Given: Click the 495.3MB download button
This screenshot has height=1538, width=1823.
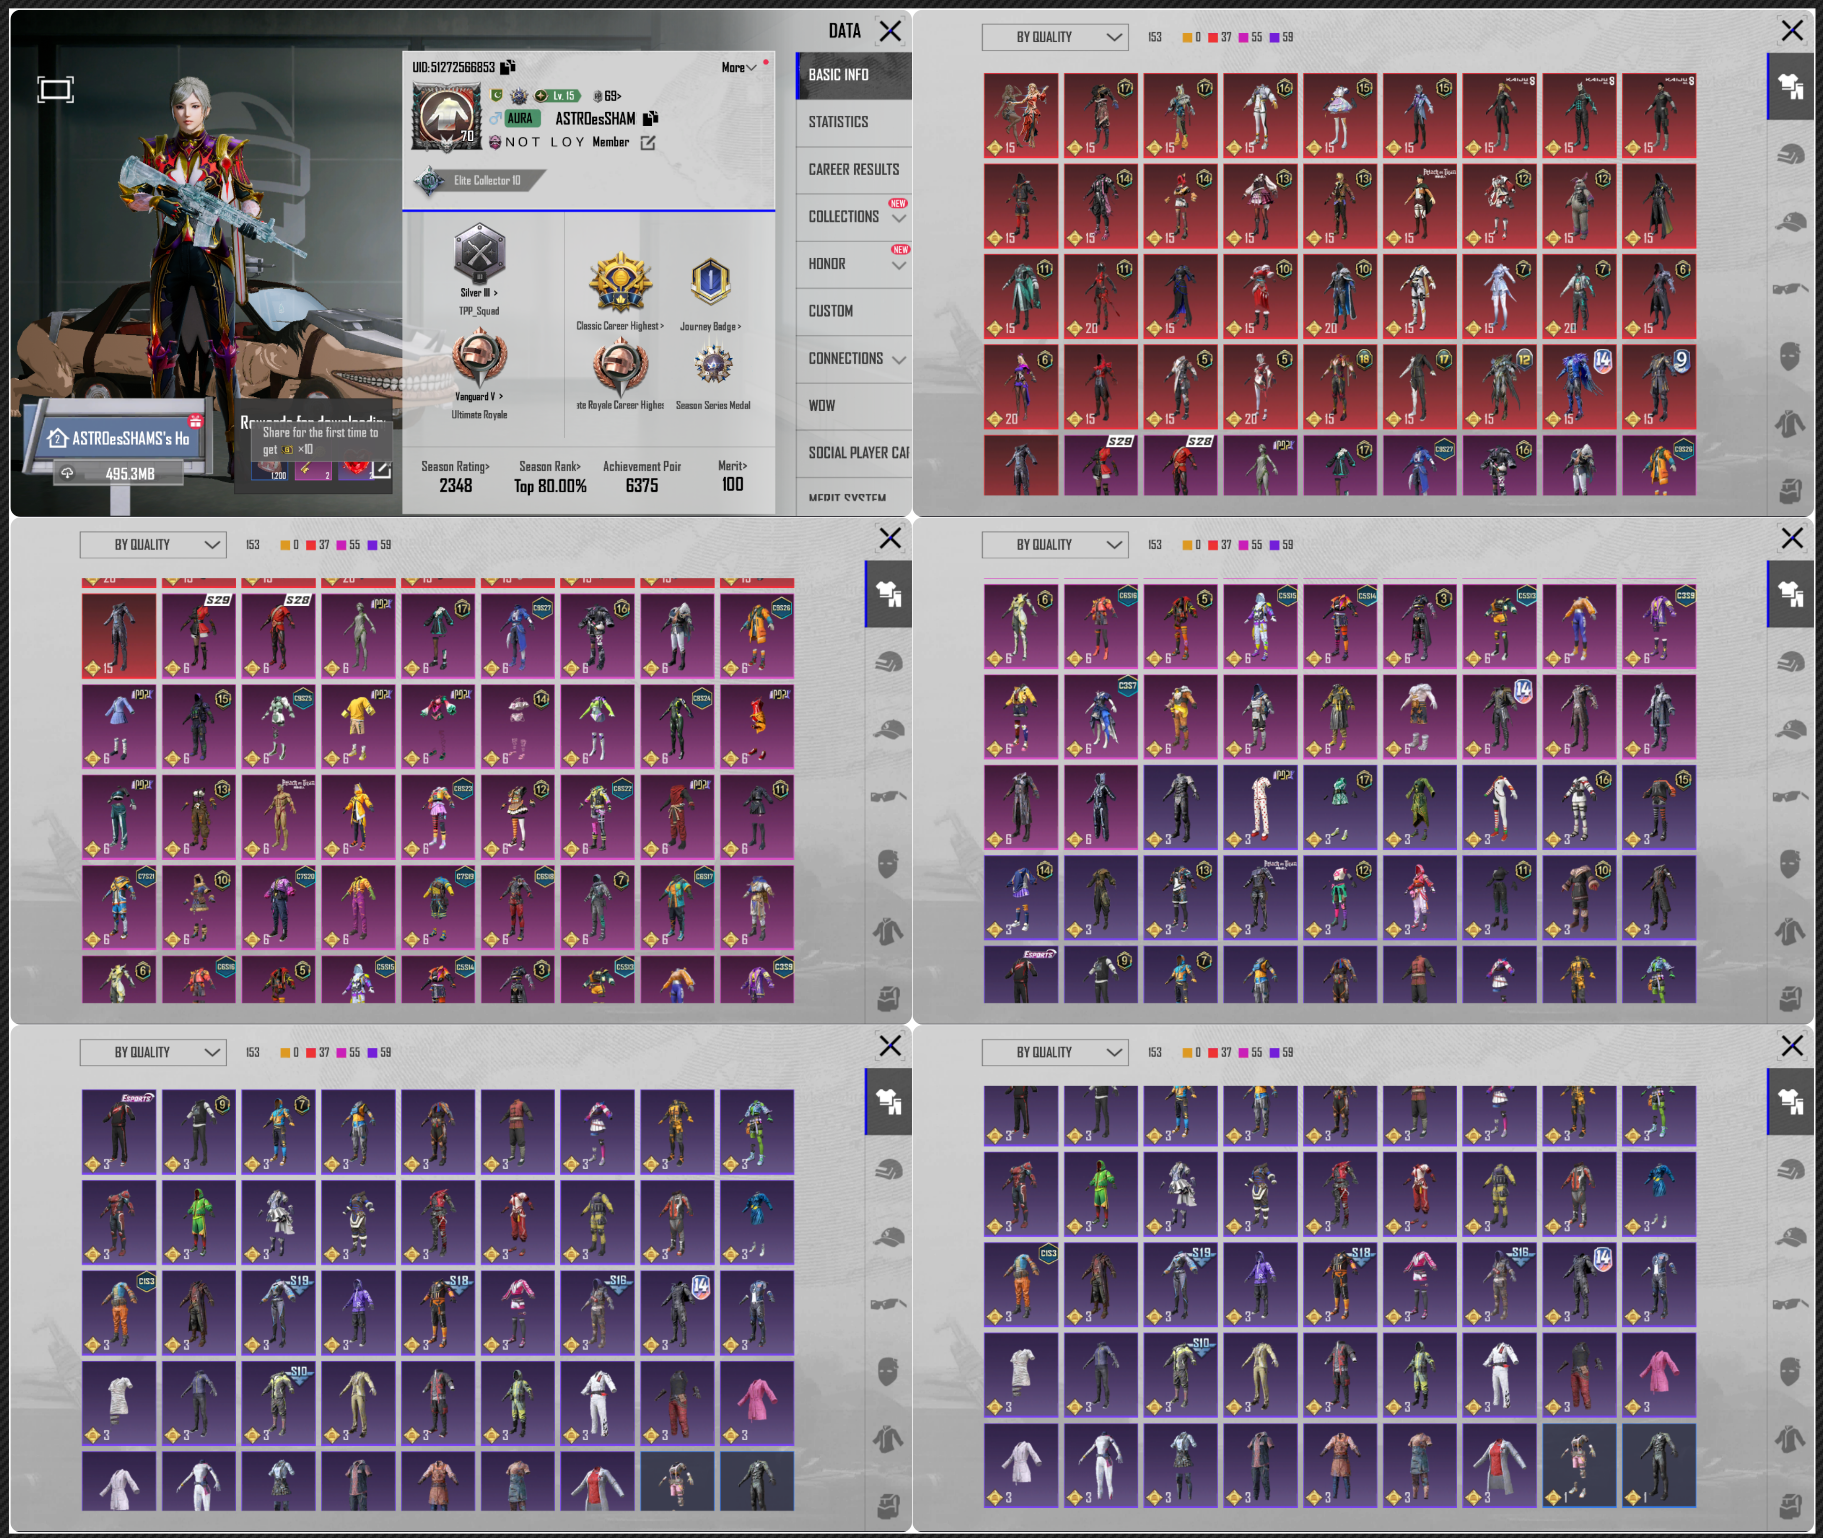Looking at the screenshot, I should point(118,473).
